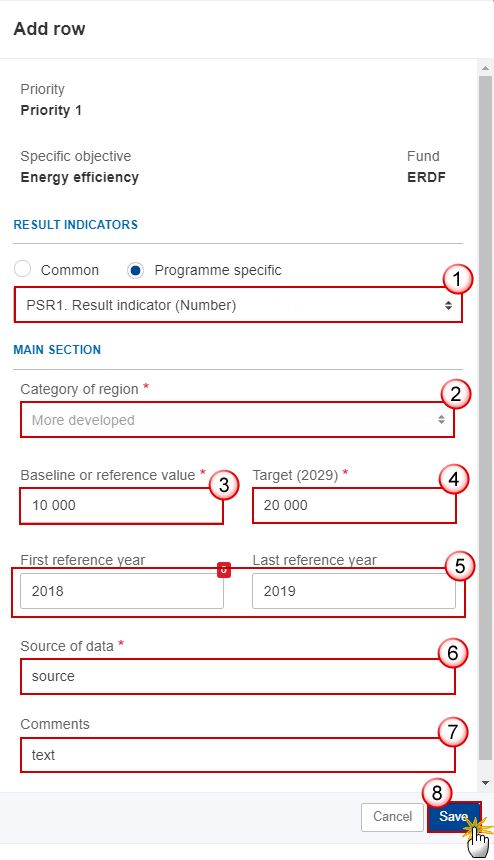Click the Comments text field

[238, 755]
